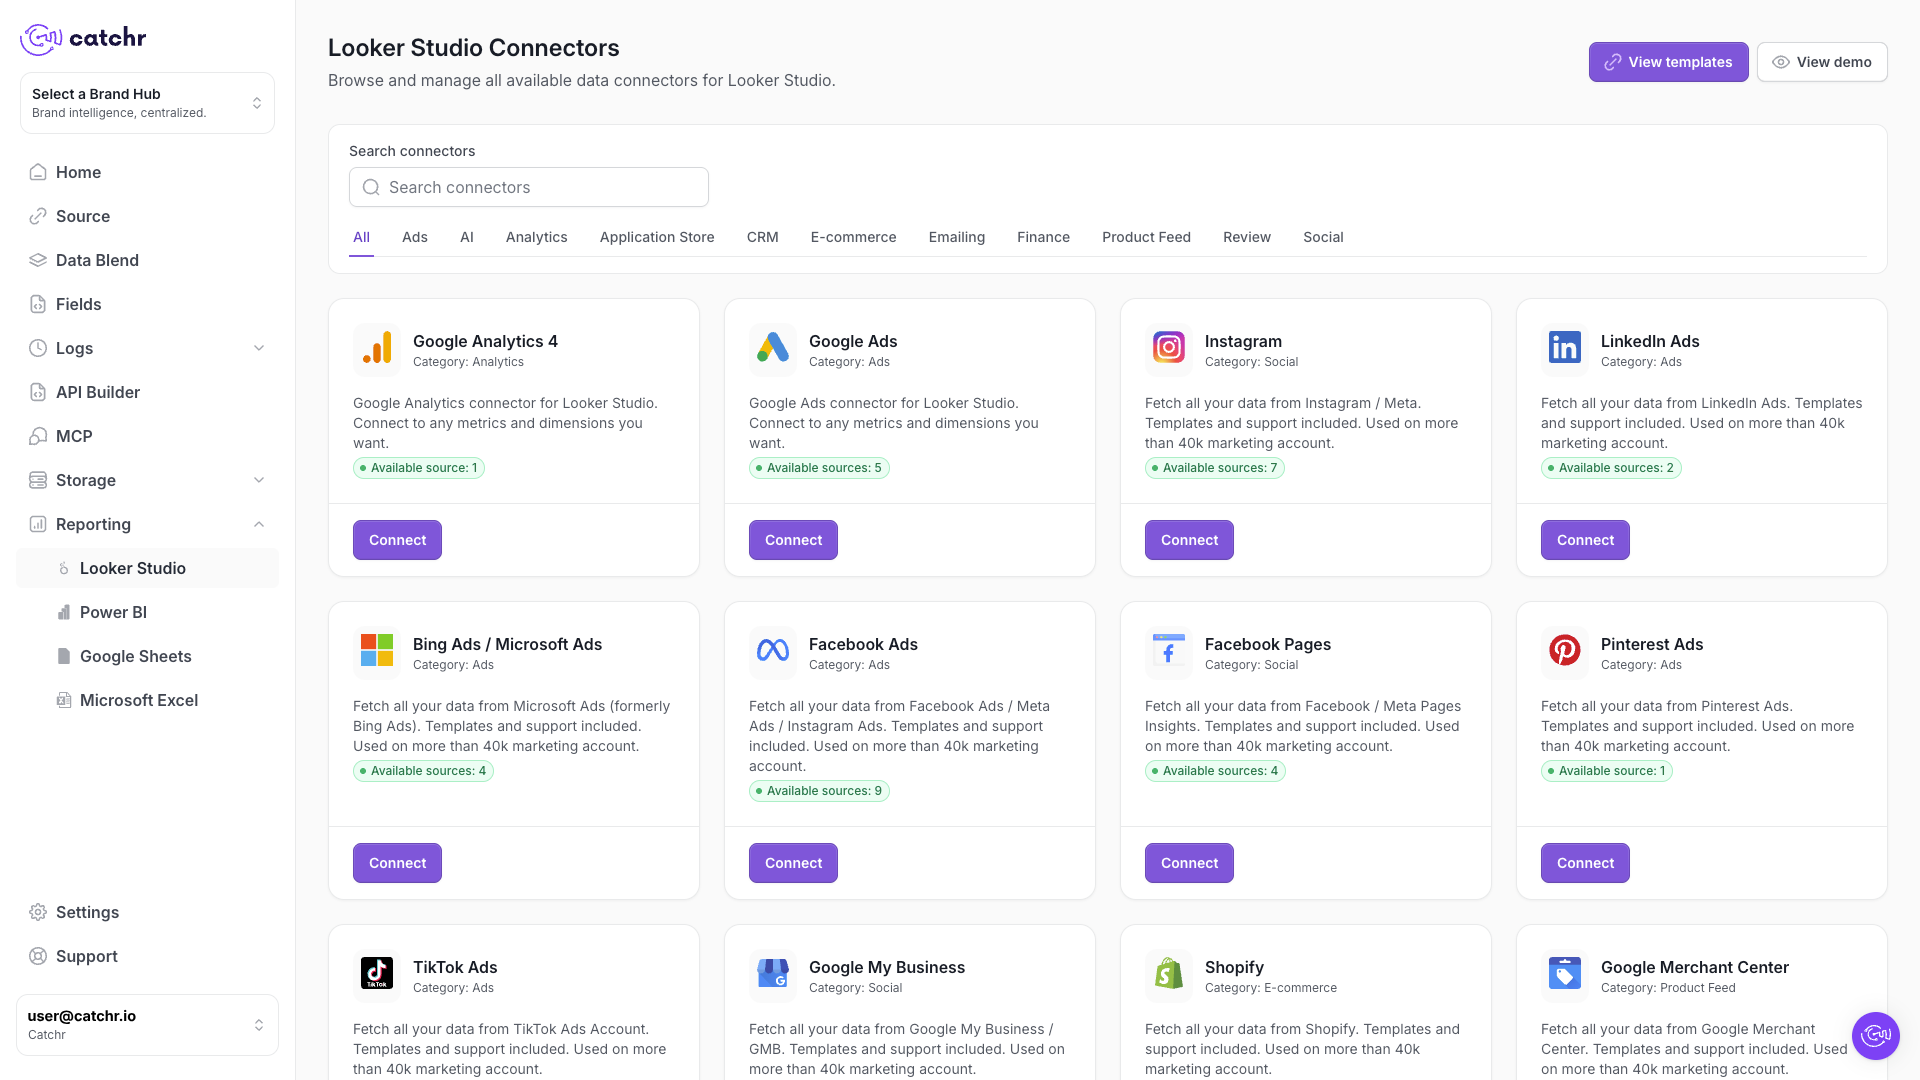1920x1080 pixels.
Task: Click the Source link icon
Action: point(38,216)
